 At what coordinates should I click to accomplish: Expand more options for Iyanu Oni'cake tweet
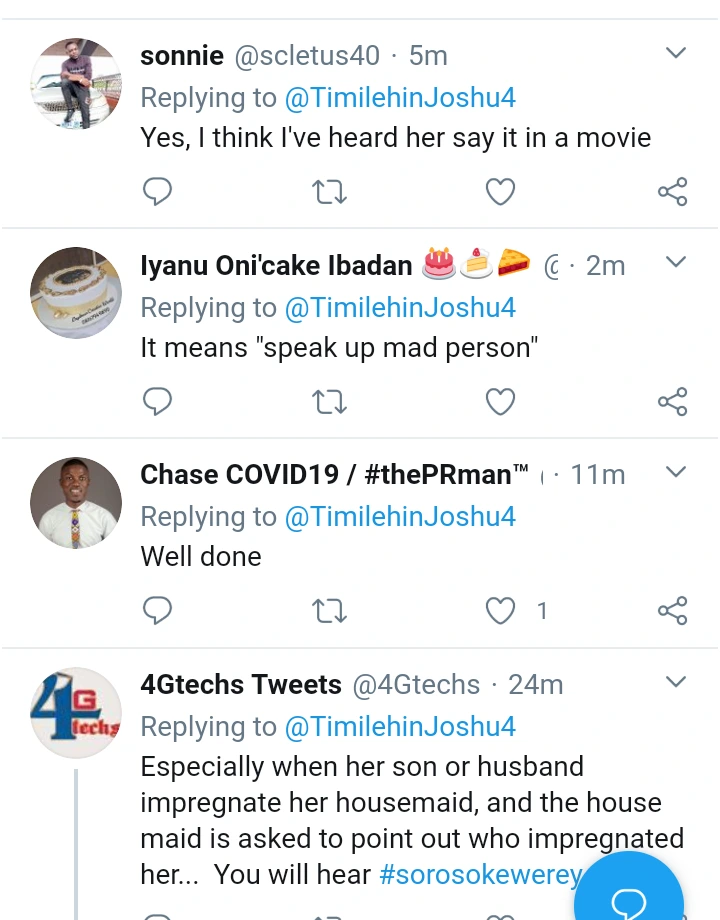tap(676, 263)
